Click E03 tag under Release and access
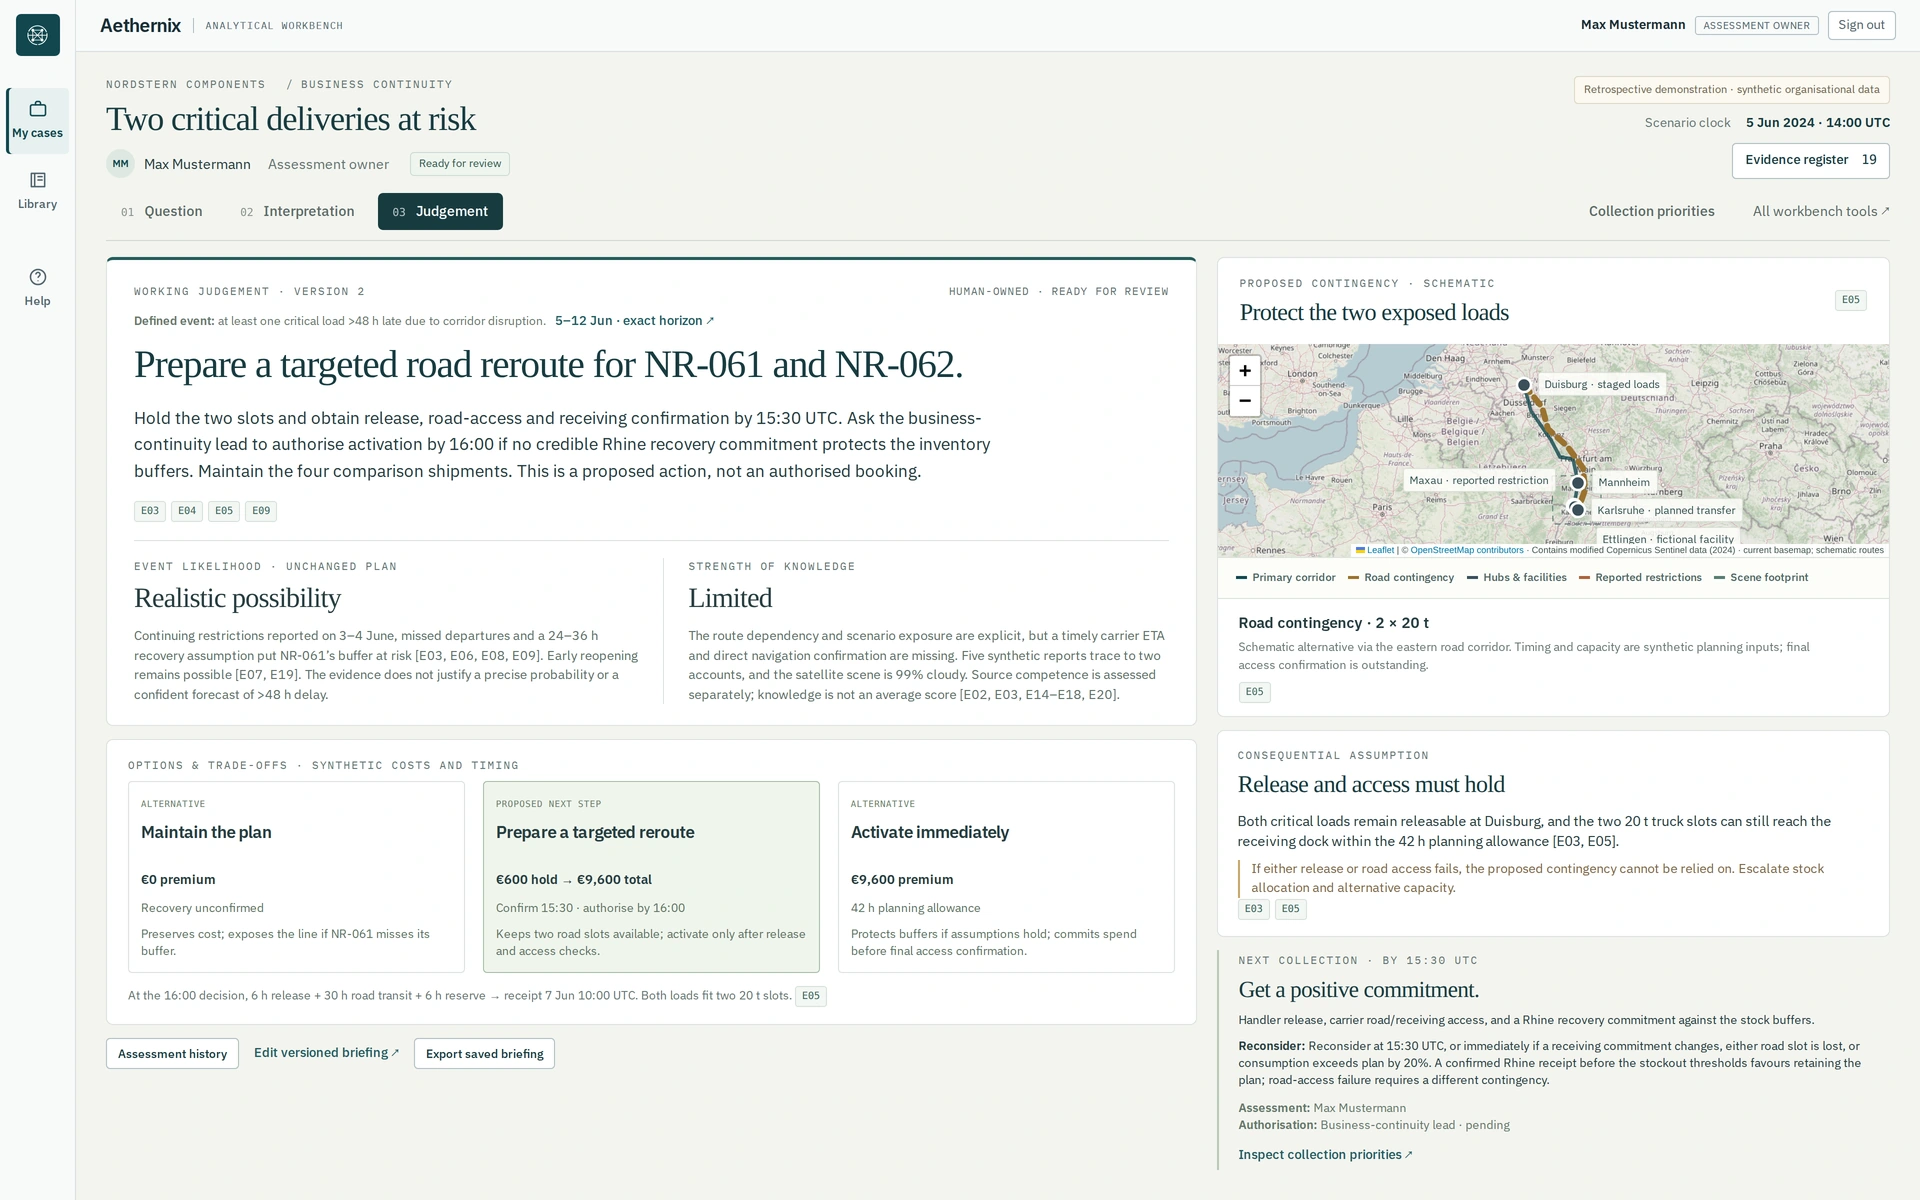This screenshot has height=1200, width=1920. (1253, 909)
